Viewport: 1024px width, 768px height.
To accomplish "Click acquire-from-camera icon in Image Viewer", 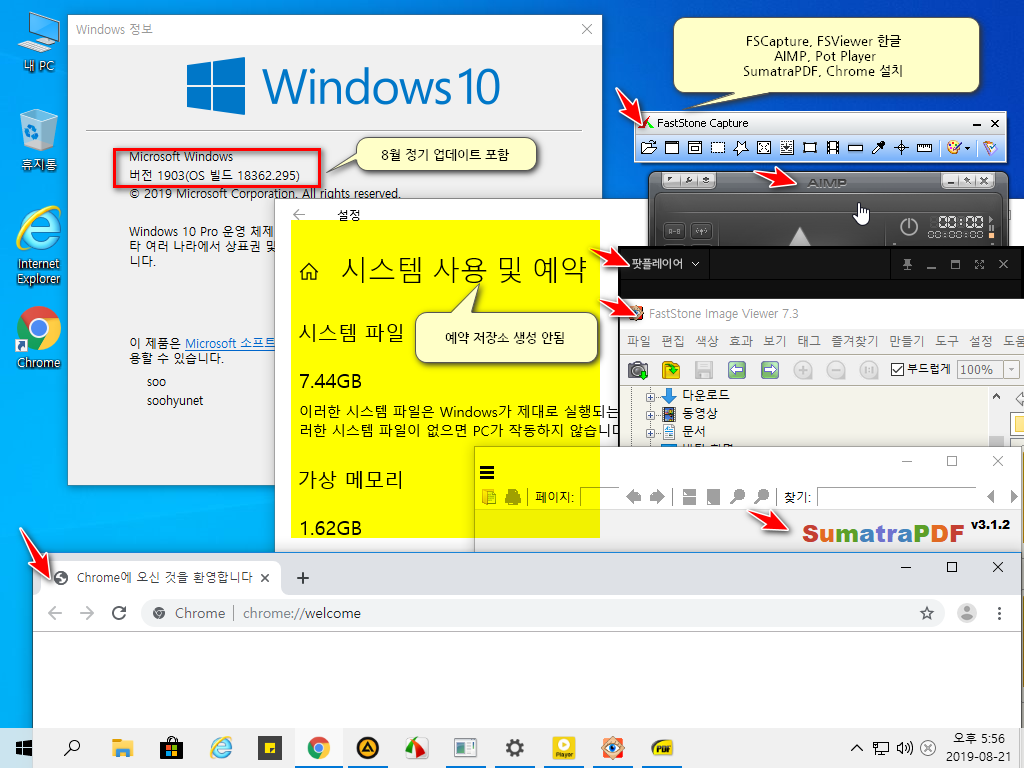I will click(x=638, y=370).
